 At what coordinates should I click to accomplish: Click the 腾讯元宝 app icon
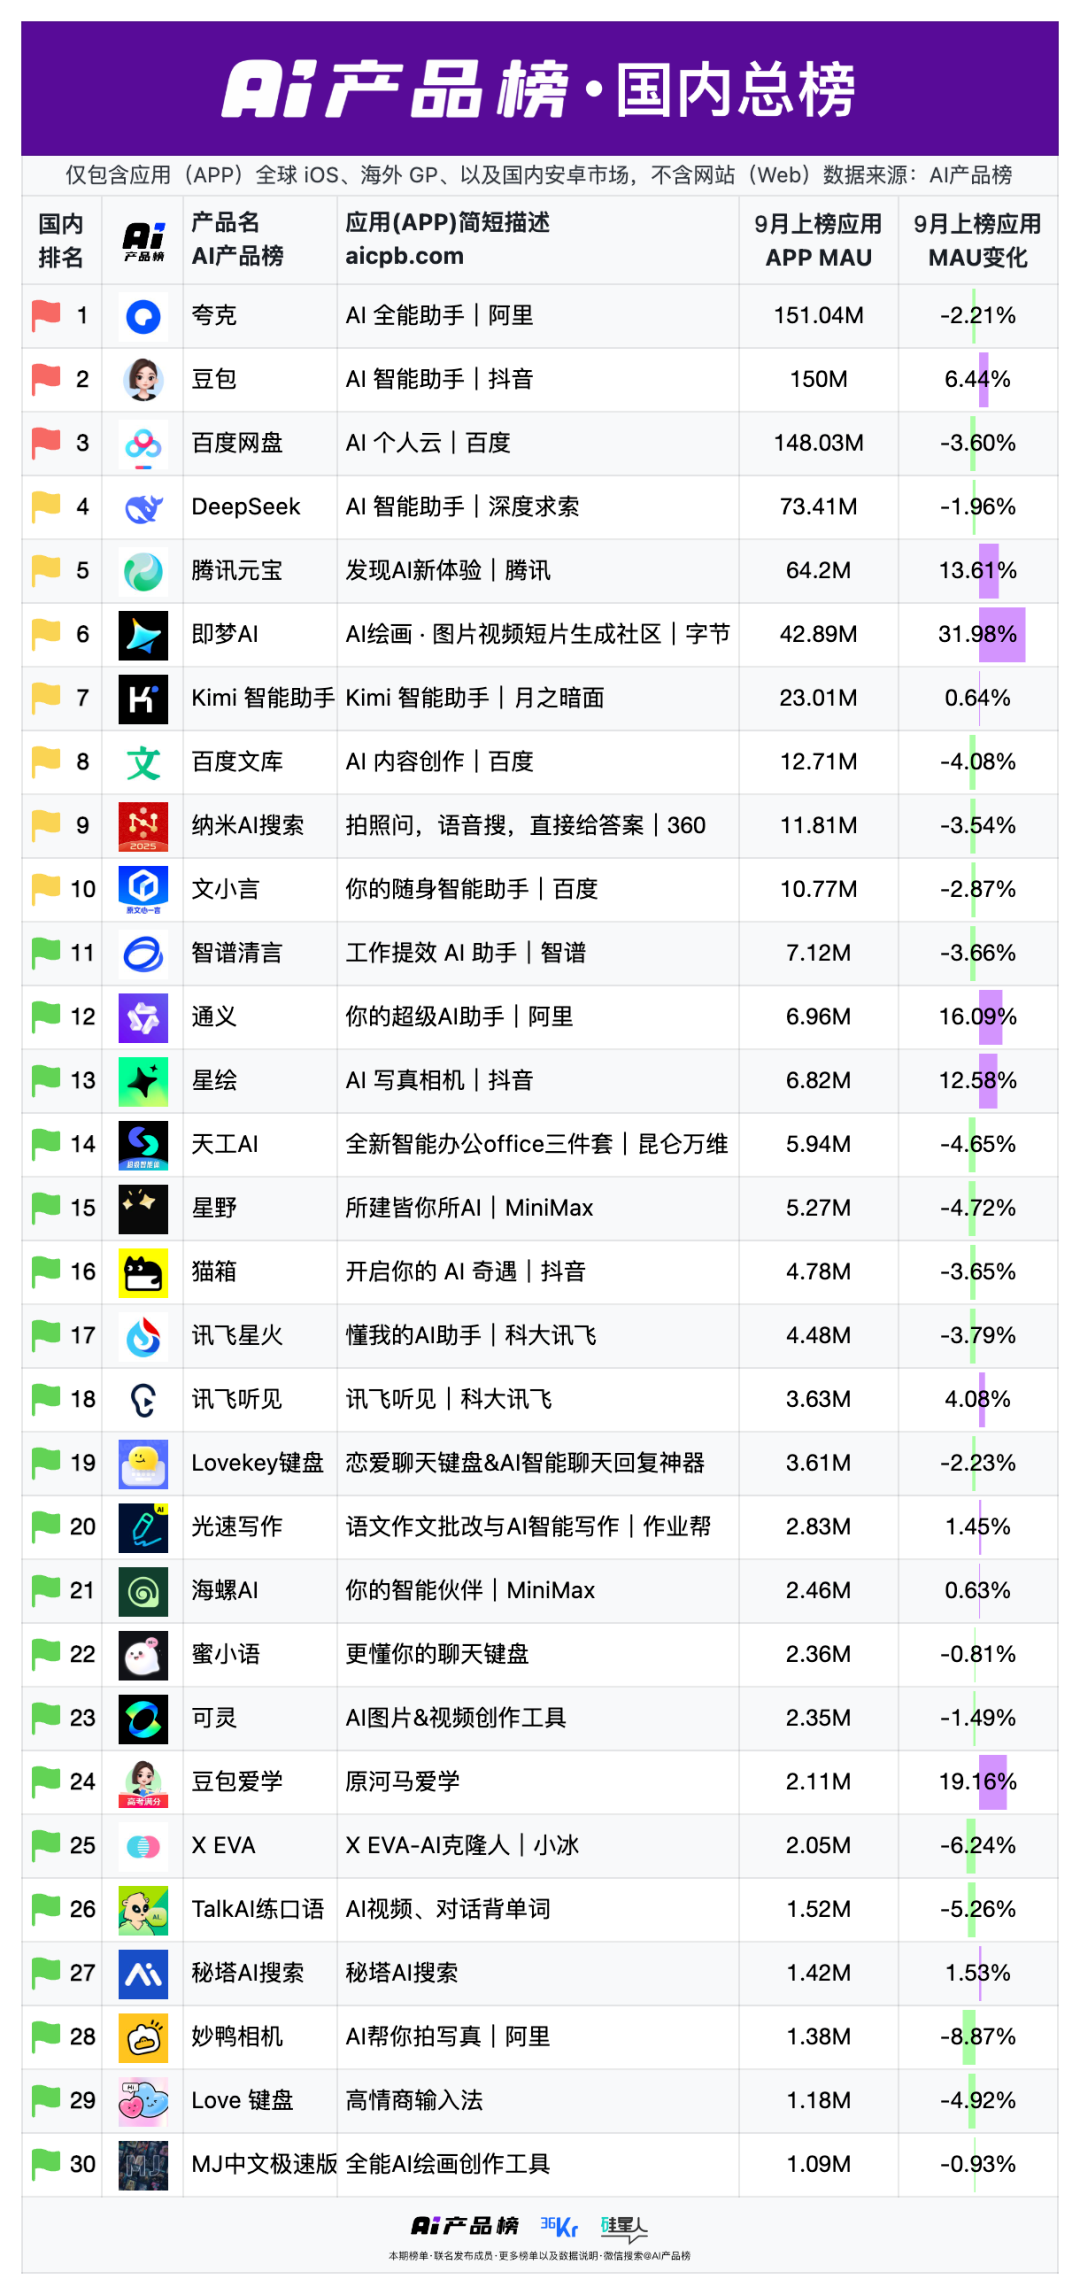point(143,571)
